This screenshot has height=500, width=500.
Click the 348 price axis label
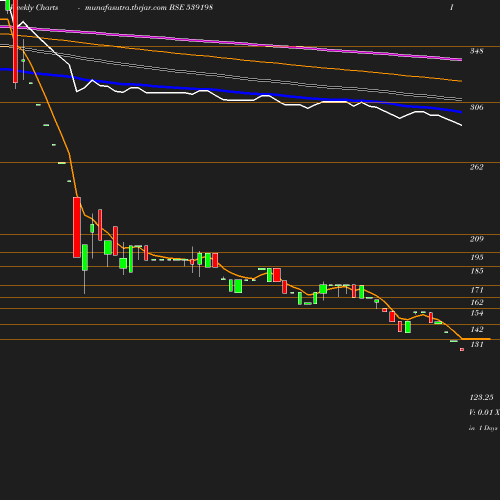[x=476, y=51]
